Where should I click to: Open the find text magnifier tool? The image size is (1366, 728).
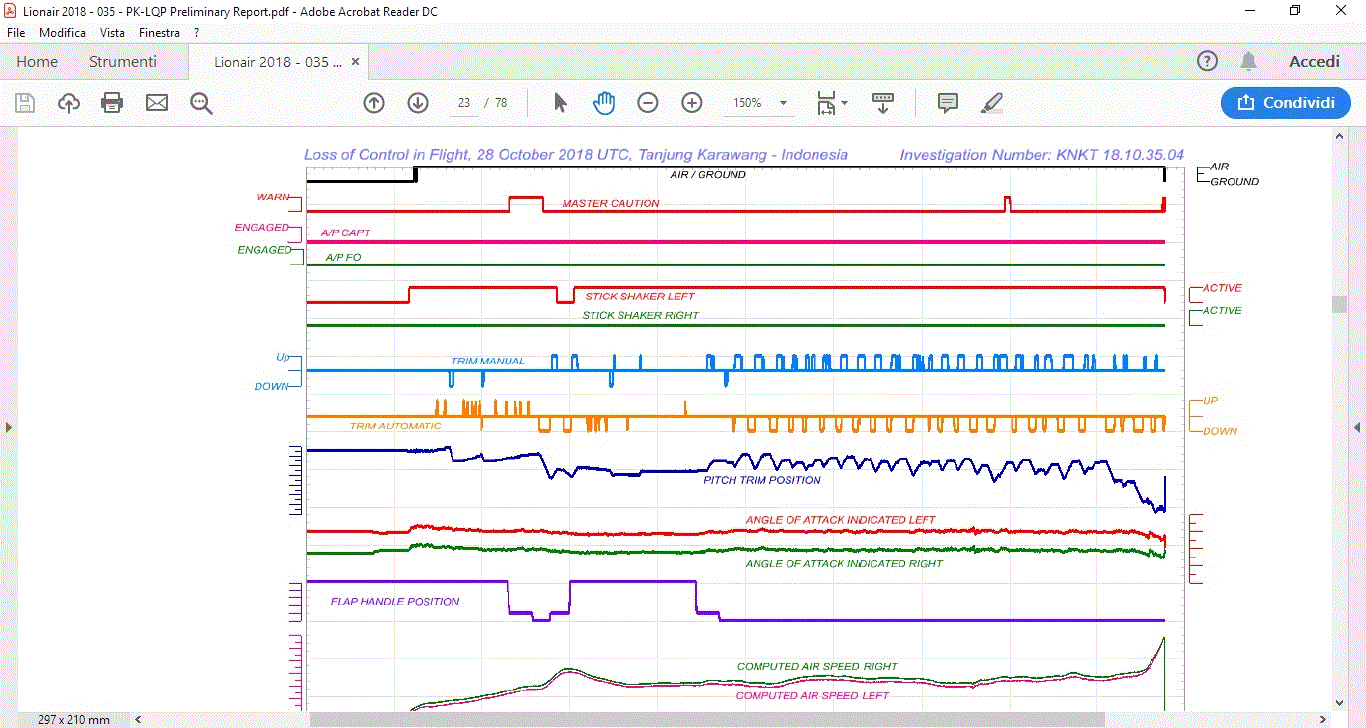(x=202, y=103)
